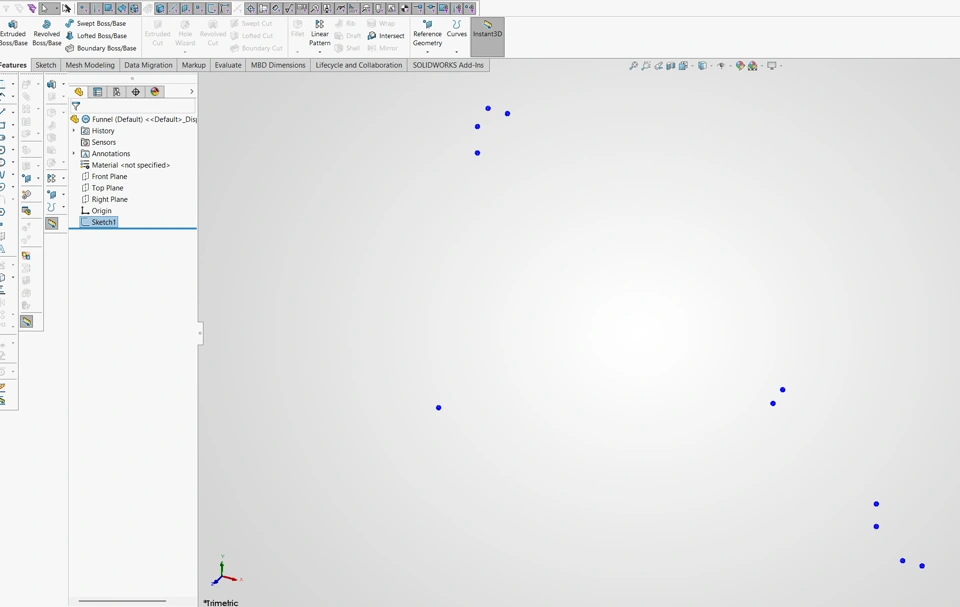Screen dimensions: 960x607
Task: Click the Extruded Boss/Base tool
Action: (13, 33)
